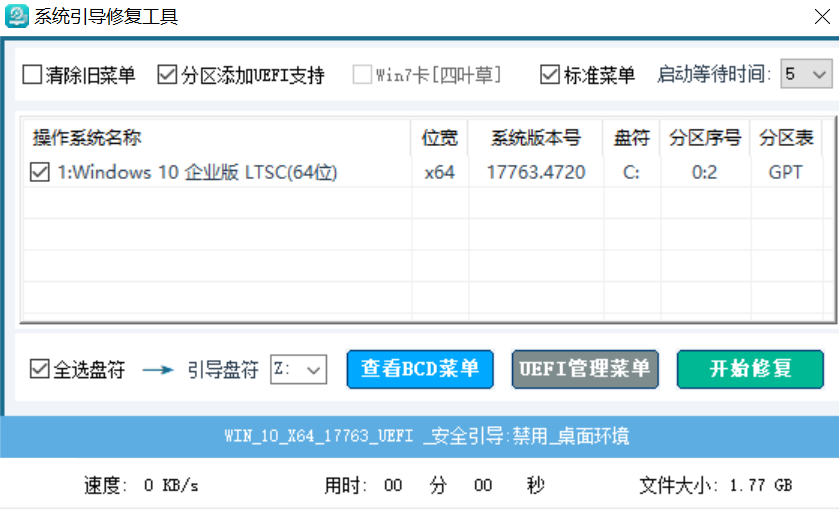Click the 位宽 column header
This screenshot has width=839, height=512.
point(440,138)
